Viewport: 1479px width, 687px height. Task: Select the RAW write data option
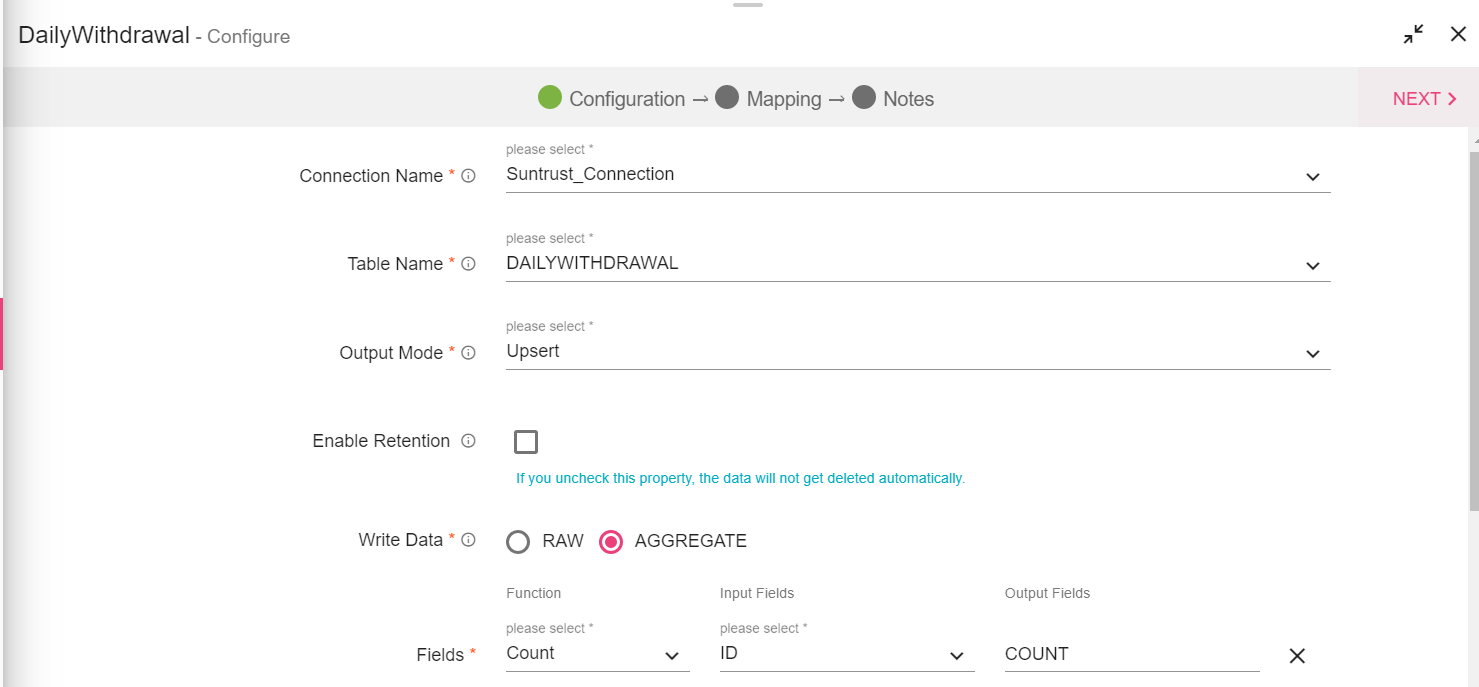click(518, 542)
